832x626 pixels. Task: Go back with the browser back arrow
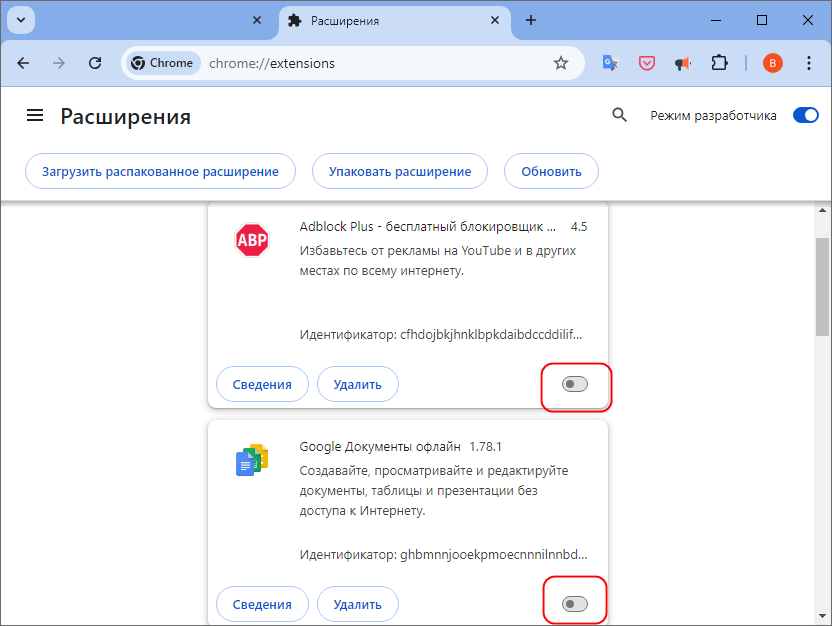23,63
